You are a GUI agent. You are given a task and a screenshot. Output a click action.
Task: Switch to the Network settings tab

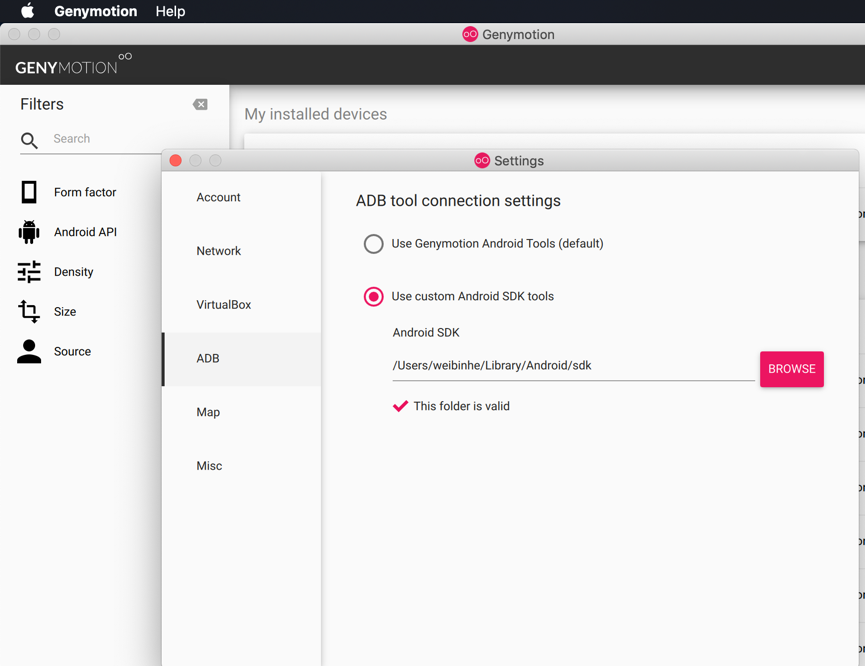[241, 251]
